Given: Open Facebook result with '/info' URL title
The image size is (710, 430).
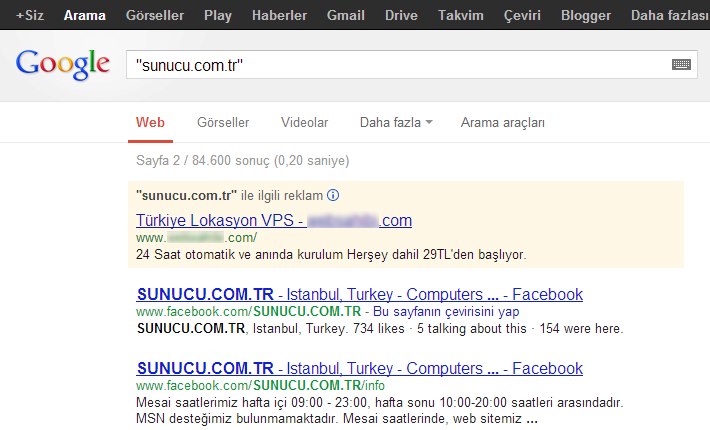Looking at the screenshot, I should 360,368.
